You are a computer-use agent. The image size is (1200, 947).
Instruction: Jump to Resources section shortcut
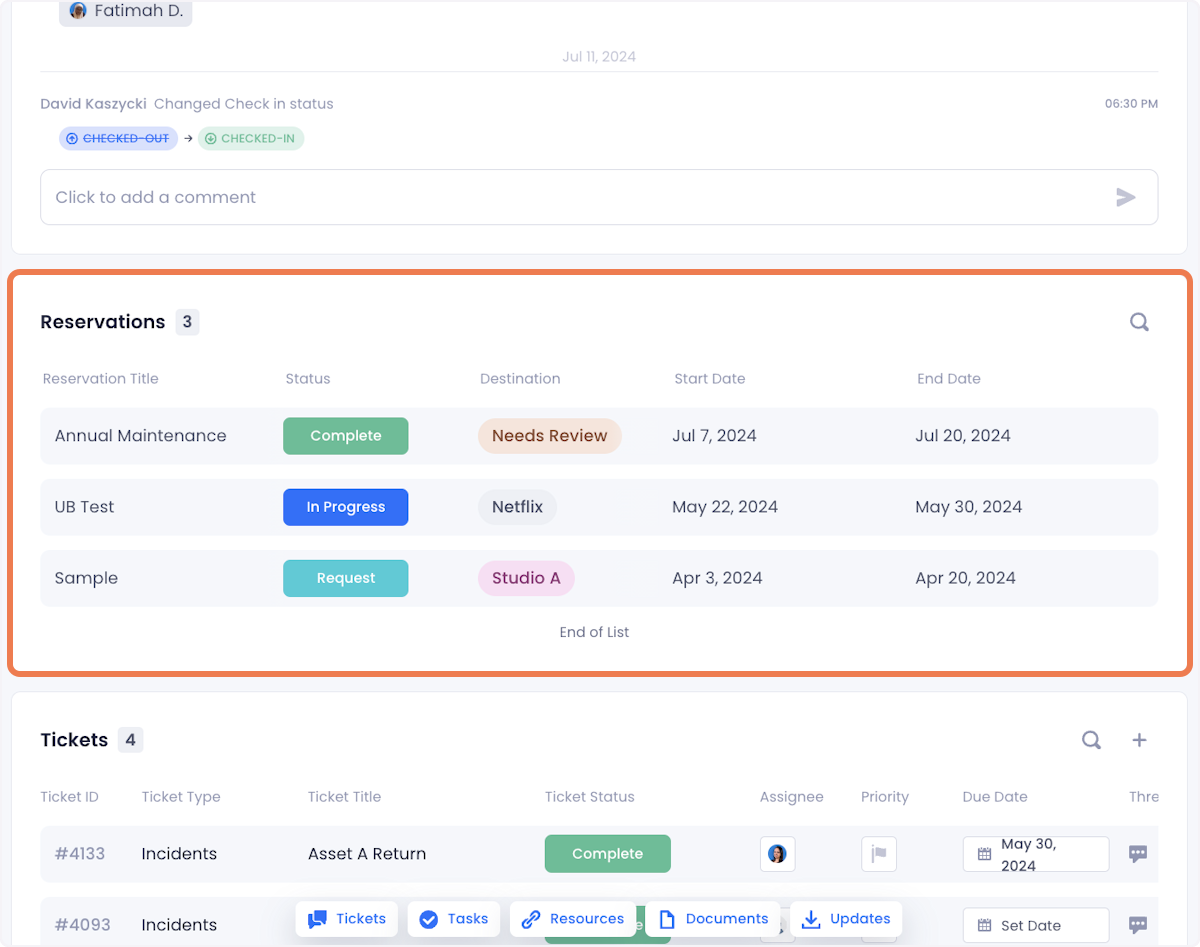tap(573, 919)
